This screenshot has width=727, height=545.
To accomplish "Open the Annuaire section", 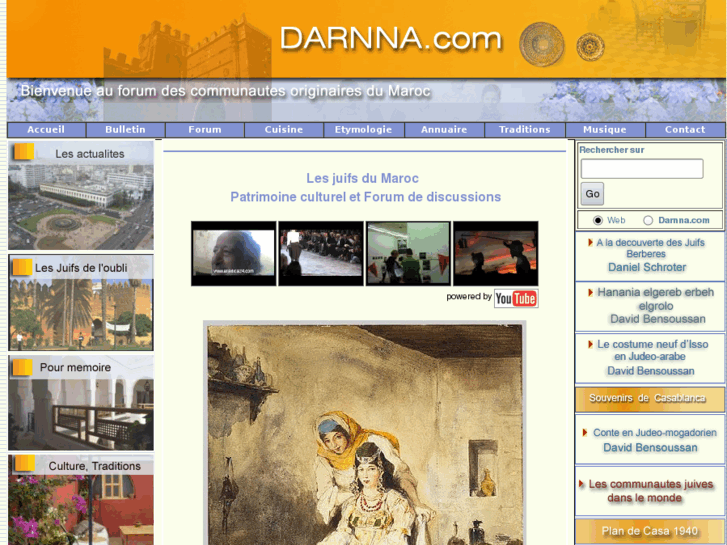I will (444, 130).
